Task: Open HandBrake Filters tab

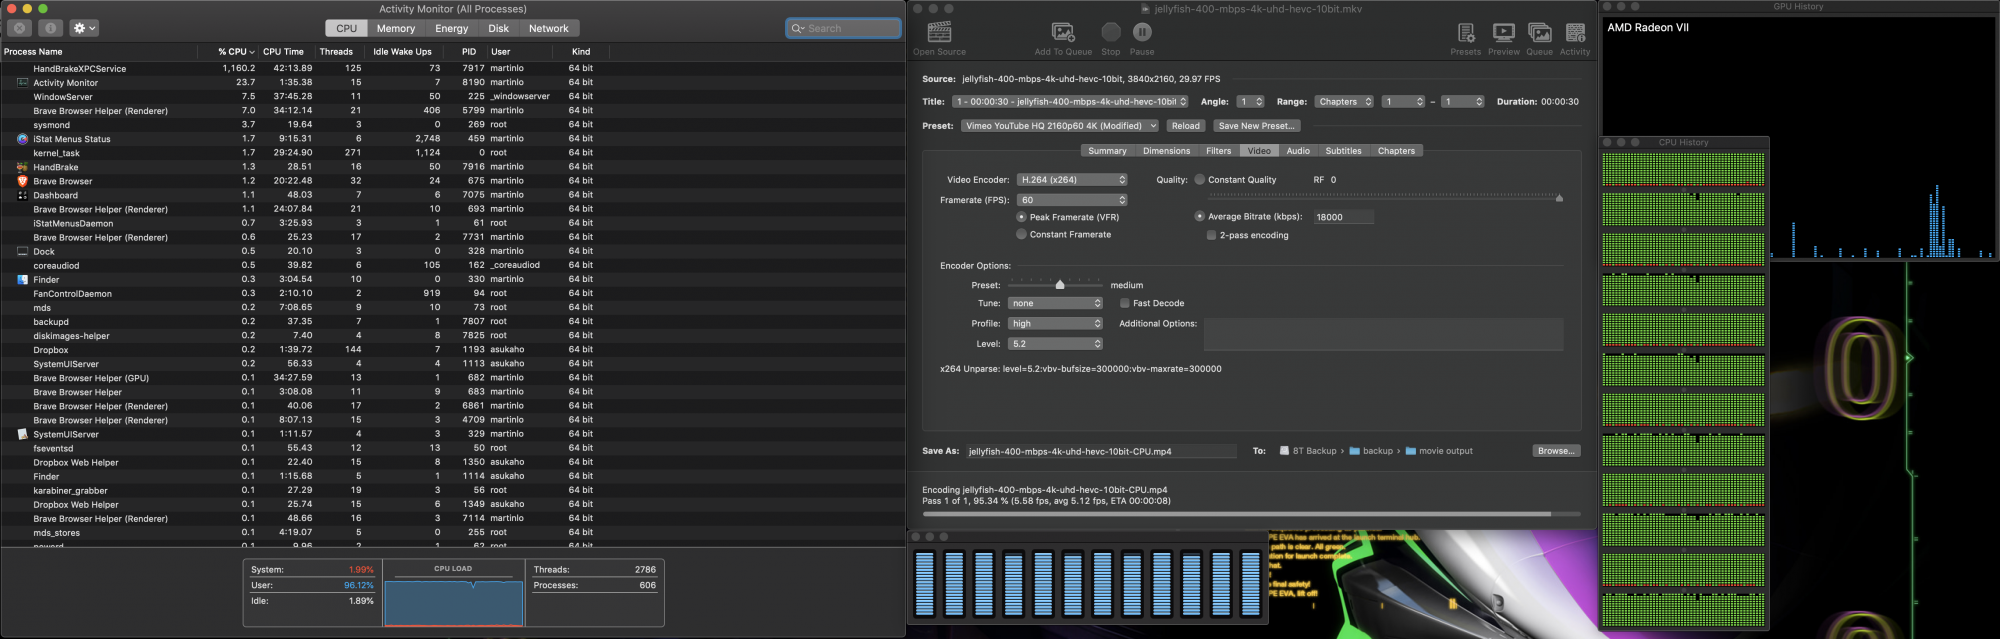Action: 1218,151
